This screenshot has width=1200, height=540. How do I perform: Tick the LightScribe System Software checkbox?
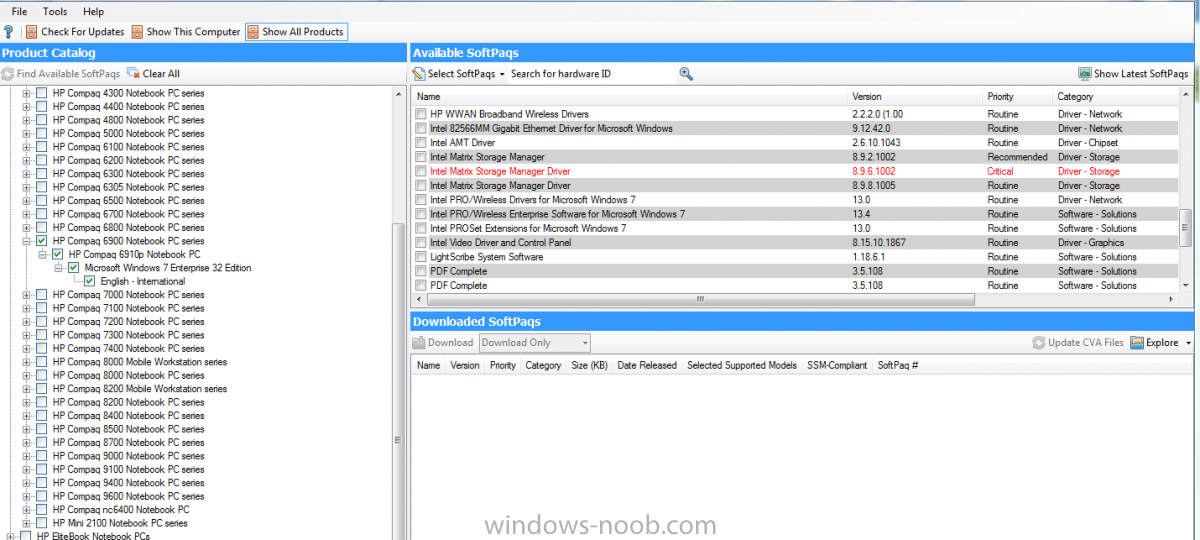(x=421, y=257)
